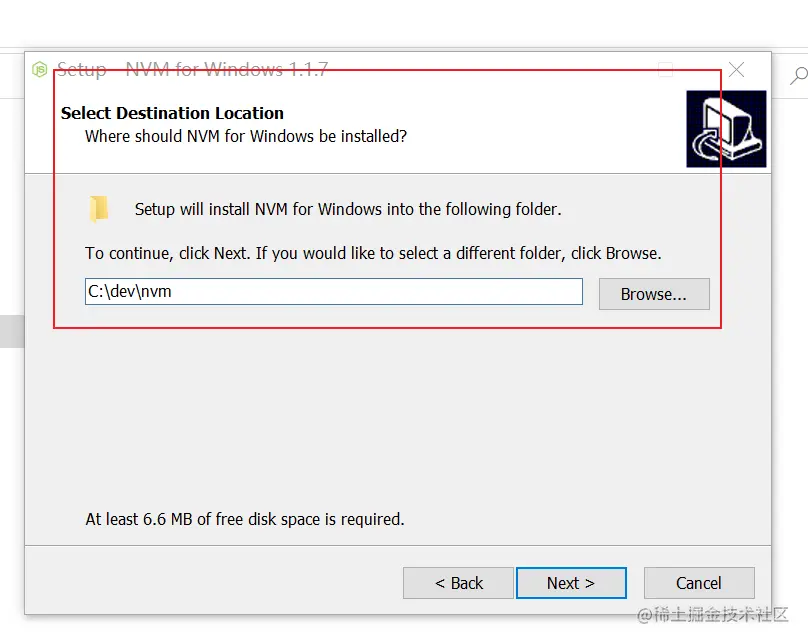
Task: Click the 'Setup will install NVM' sentence
Action: click(348, 209)
